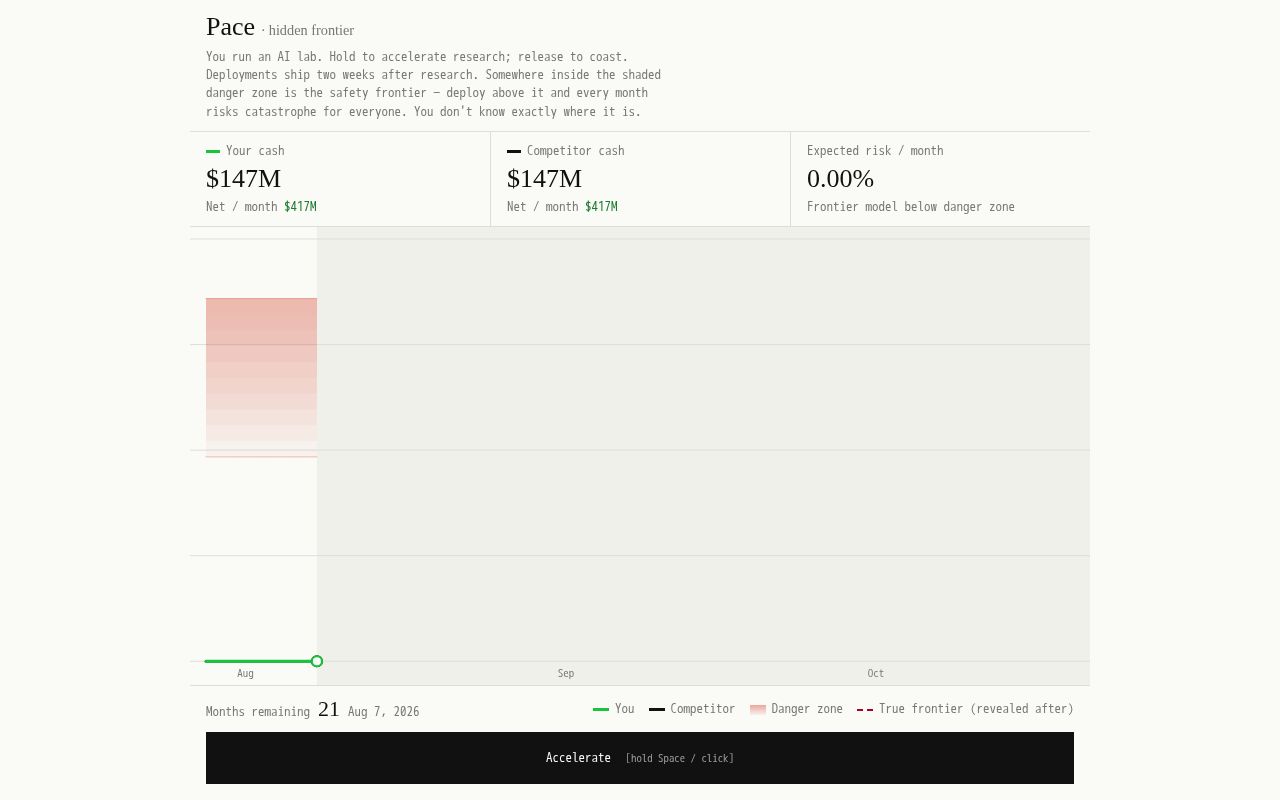Screen dimensions: 1280x800
Task: Click the 0.00% risk value
Action: coord(840,179)
